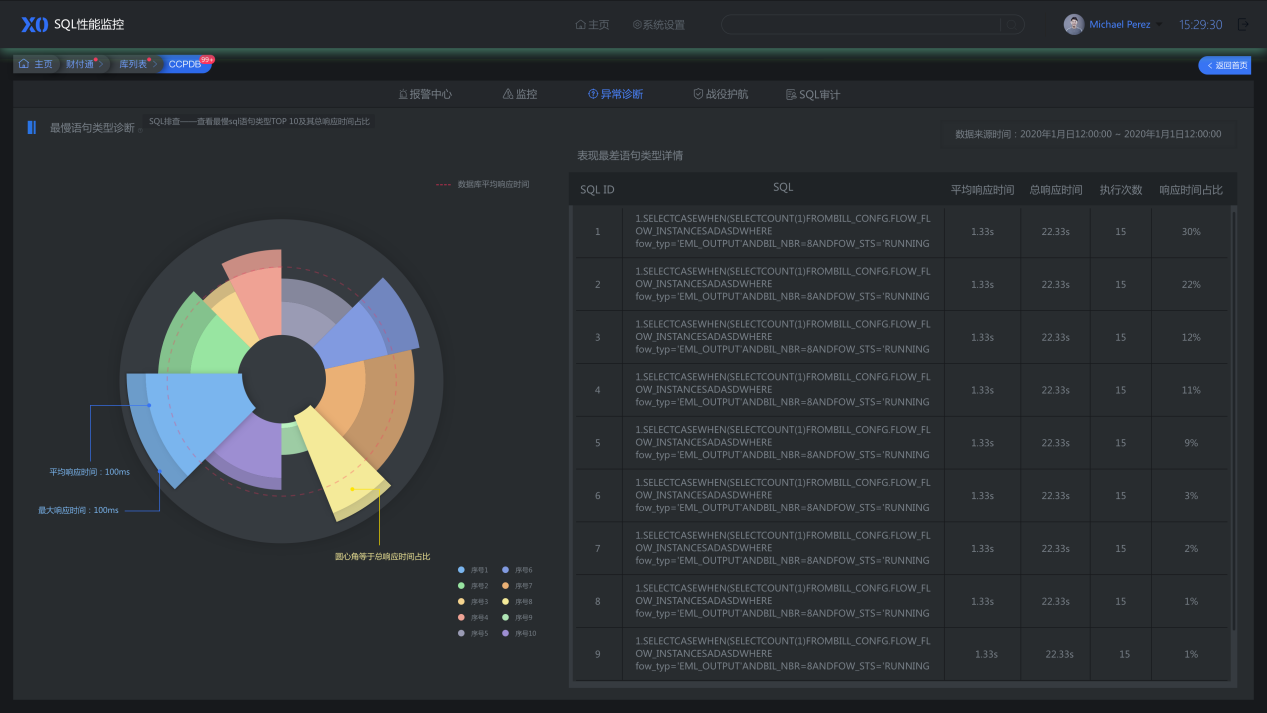1267x713 pixels.
Task: Click the alarm bell icon beside 报警中心
Action: tap(403, 94)
